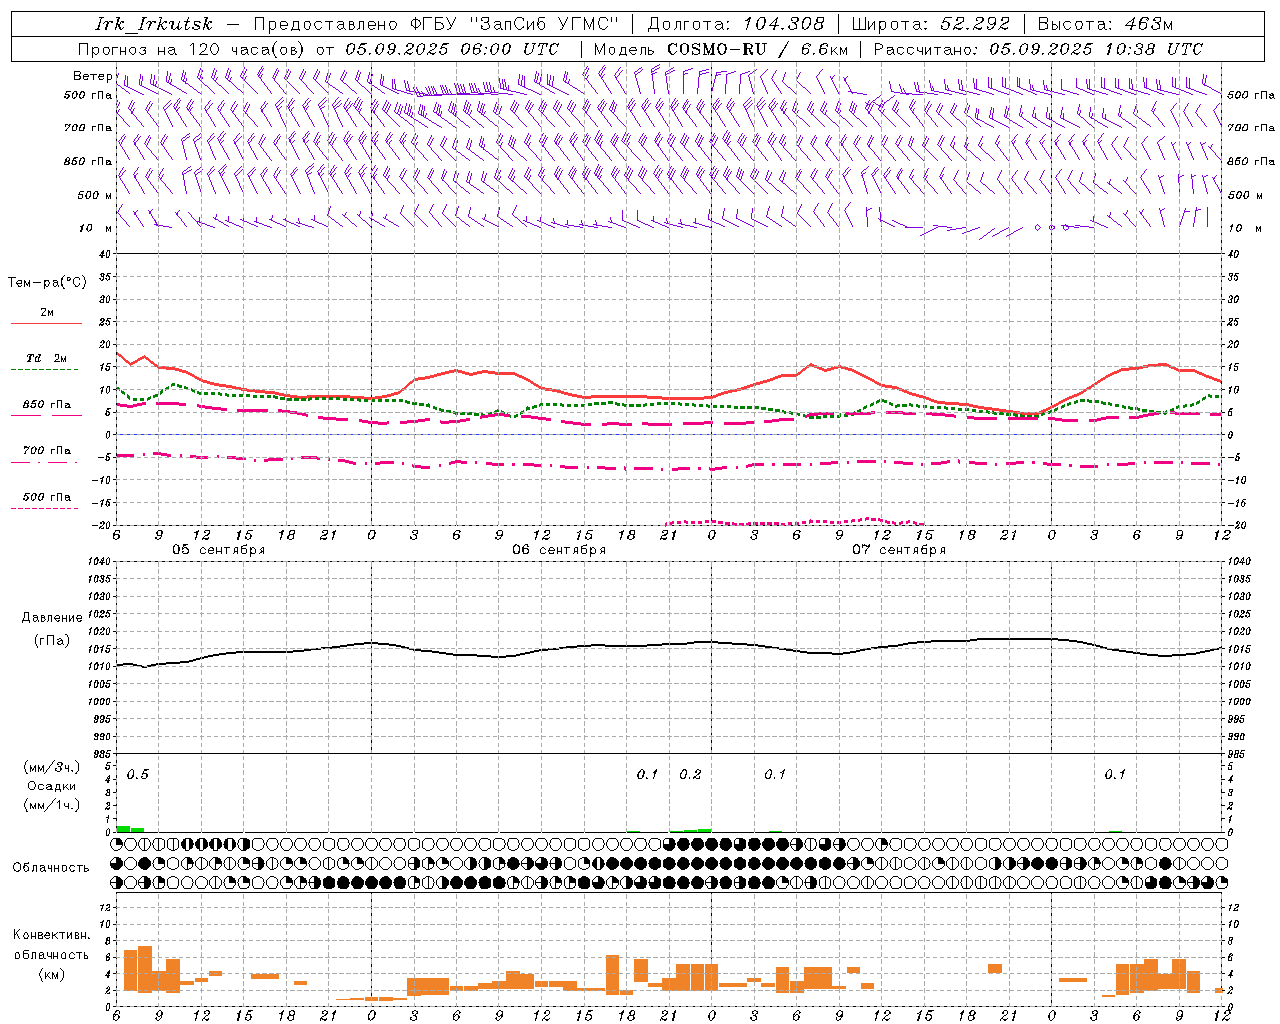This screenshot has height=1024, width=1280.
Task: Click the 500 гПа temperature legend entry
Action: [x=47, y=497]
